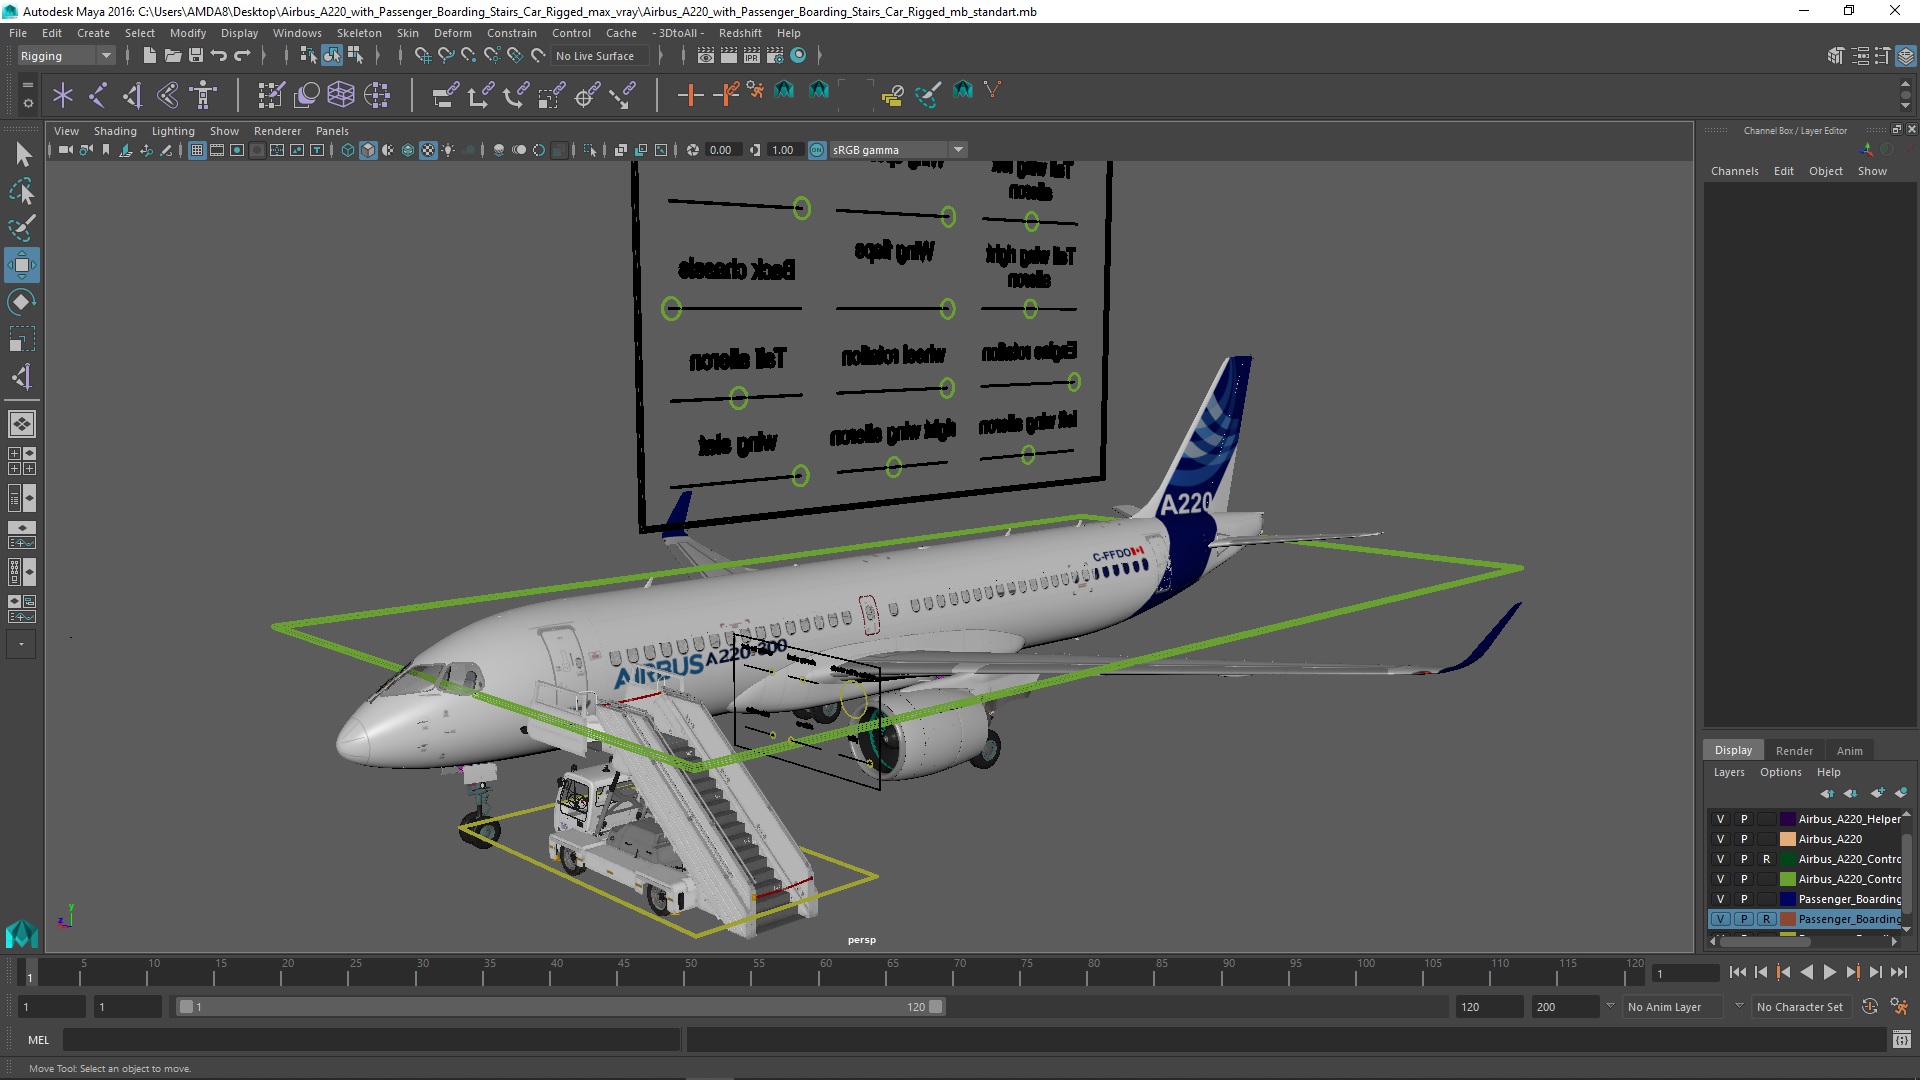Toggle R display type of dark-green Airbus_A220_Contro layer

point(1766,859)
